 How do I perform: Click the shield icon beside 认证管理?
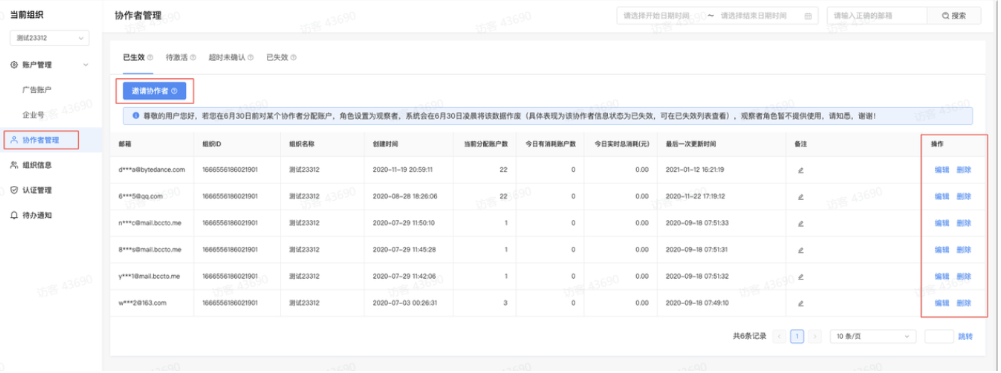(x=14, y=190)
